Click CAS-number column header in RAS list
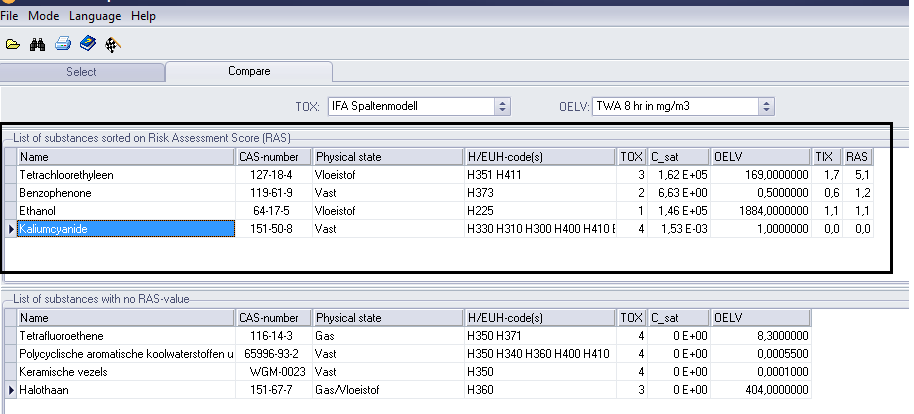The width and height of the screenshot is (914, 414). (x=273, y=157)
